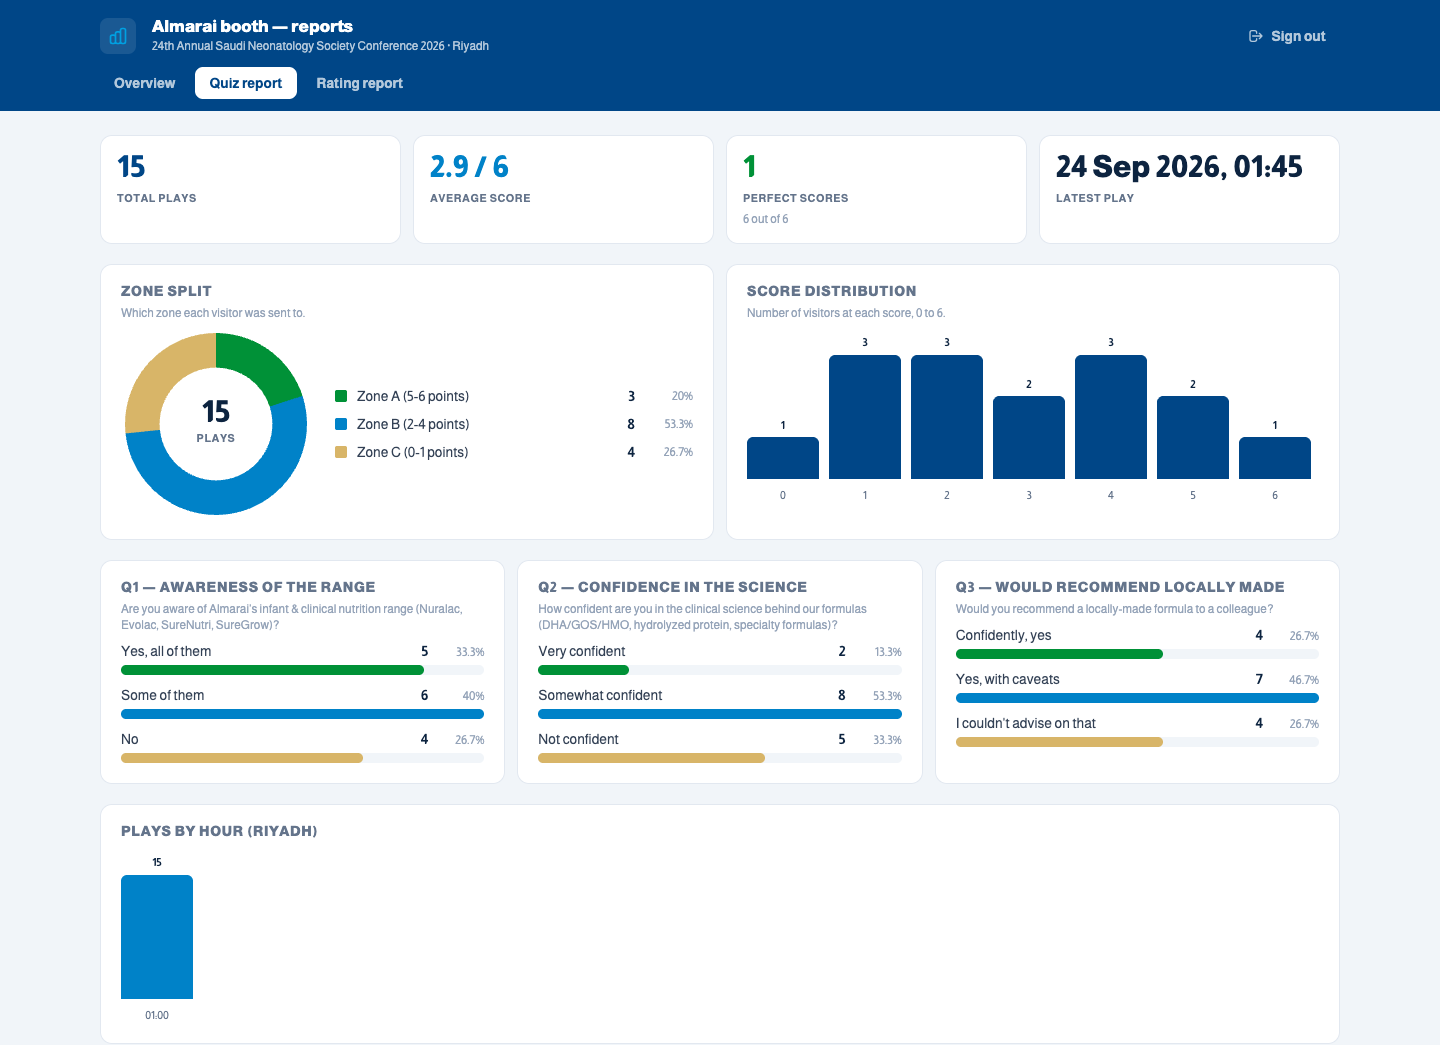Click the Sign out link

pyautogui.click(x=1287, y=36)
